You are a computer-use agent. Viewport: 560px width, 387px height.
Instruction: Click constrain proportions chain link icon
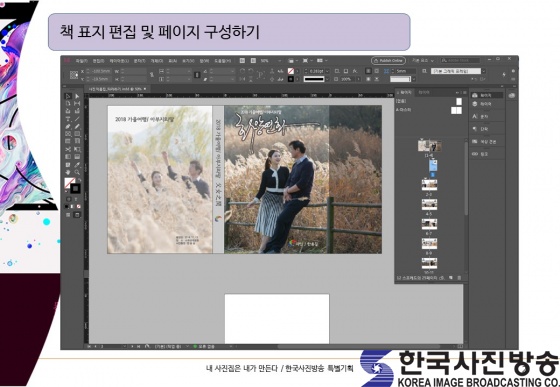pyautogui.click(x=152, y=74)
